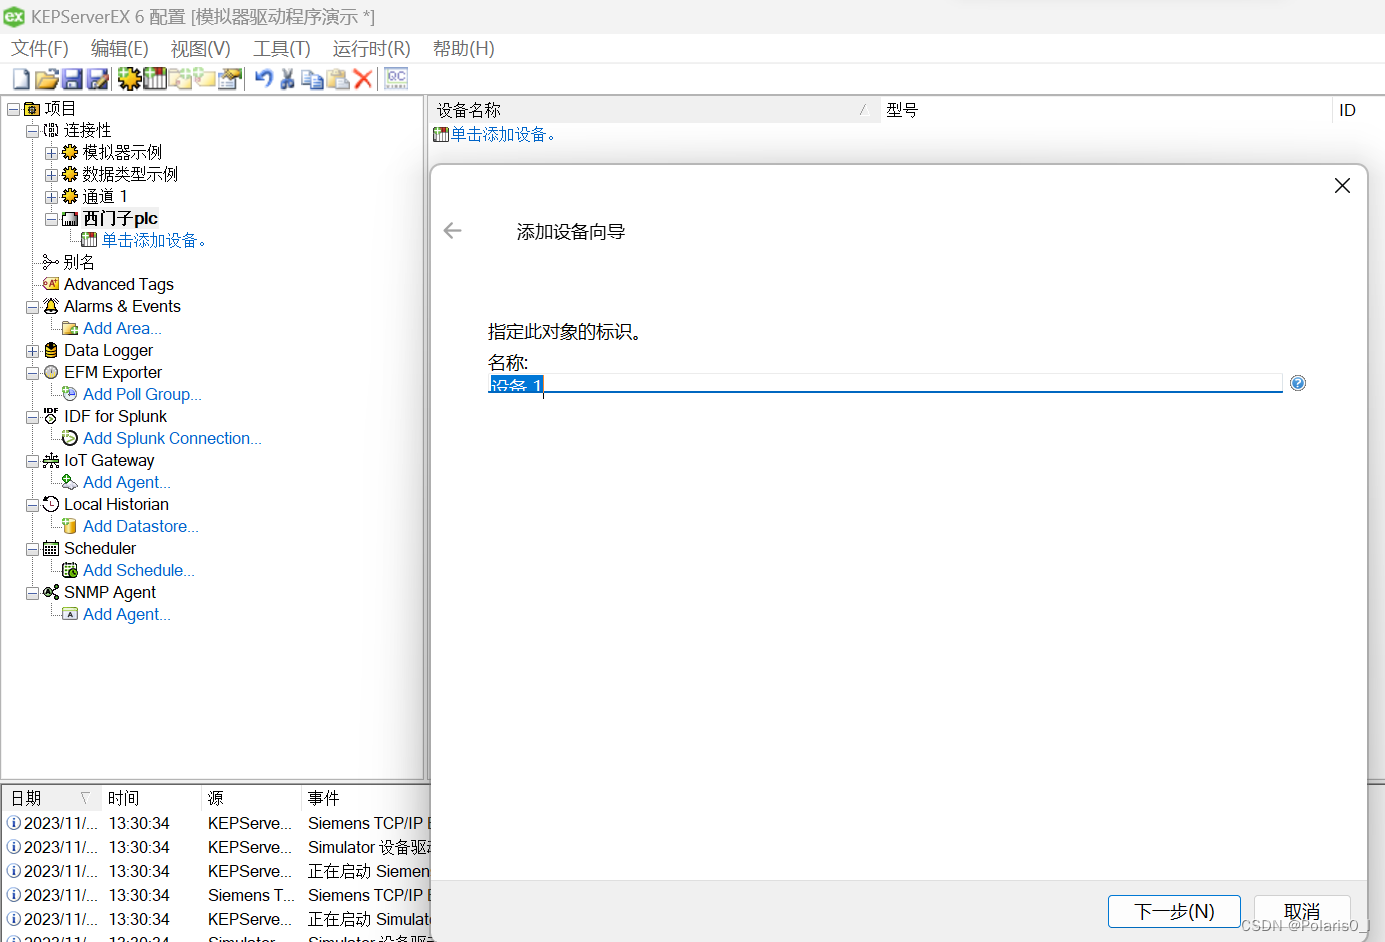
Task: Open the 文件(F) menu
Action: (x=40, y=48)
